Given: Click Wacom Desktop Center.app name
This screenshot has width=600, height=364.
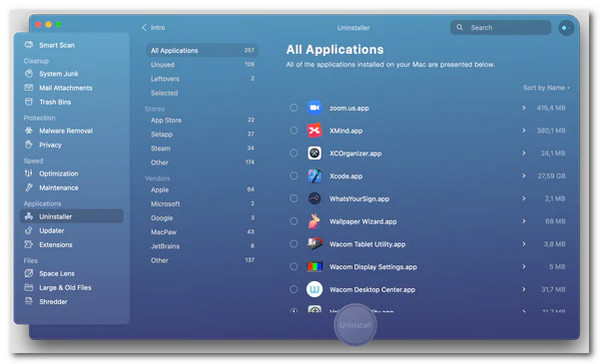Looking at the screenshot, I should [372, 289].
